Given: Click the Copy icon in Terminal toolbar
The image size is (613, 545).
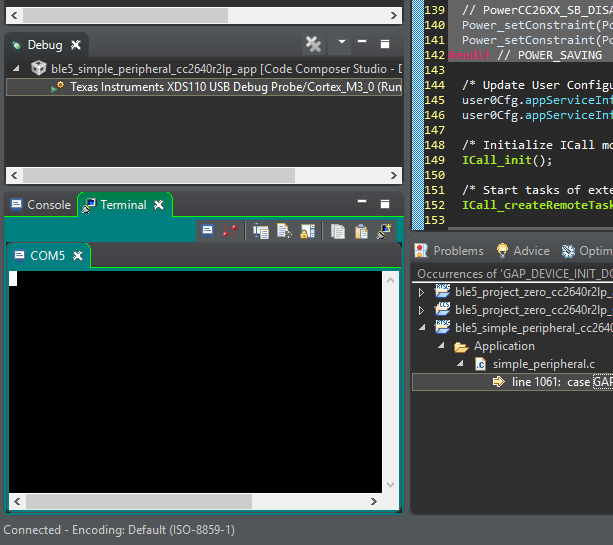Looking at the screenshot, I should 338,231.
